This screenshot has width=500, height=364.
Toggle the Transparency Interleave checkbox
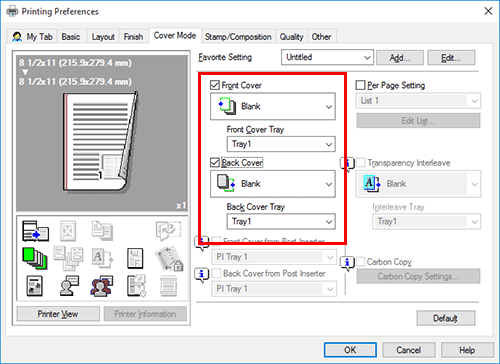click(x=360, y=162)
